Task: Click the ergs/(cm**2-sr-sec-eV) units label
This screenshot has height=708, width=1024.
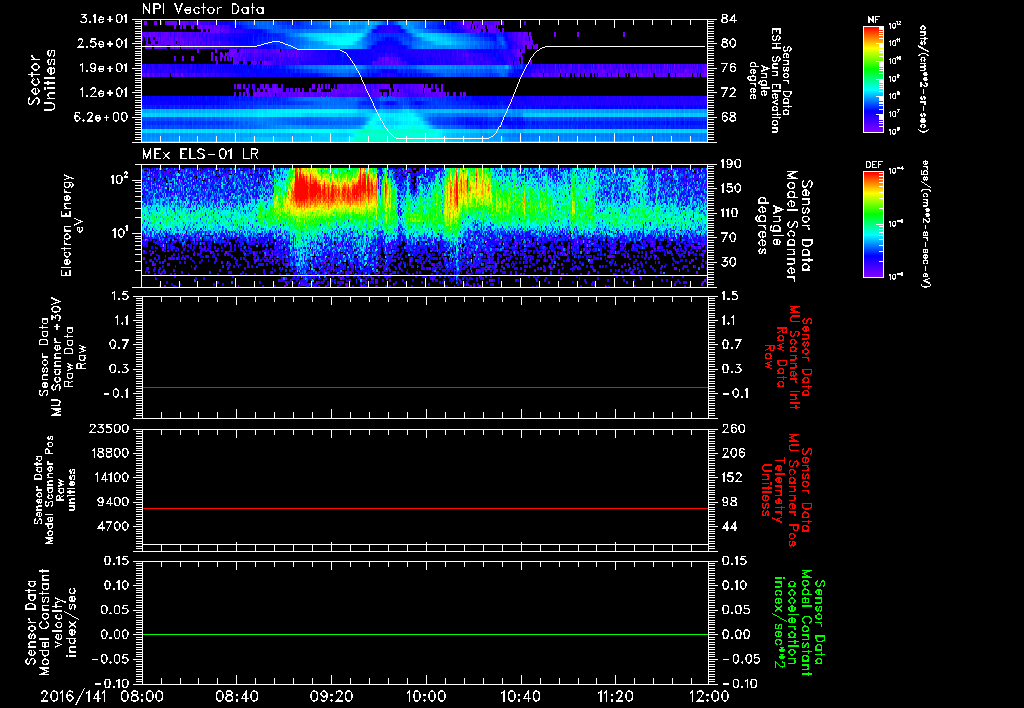Action: (924, 223)
